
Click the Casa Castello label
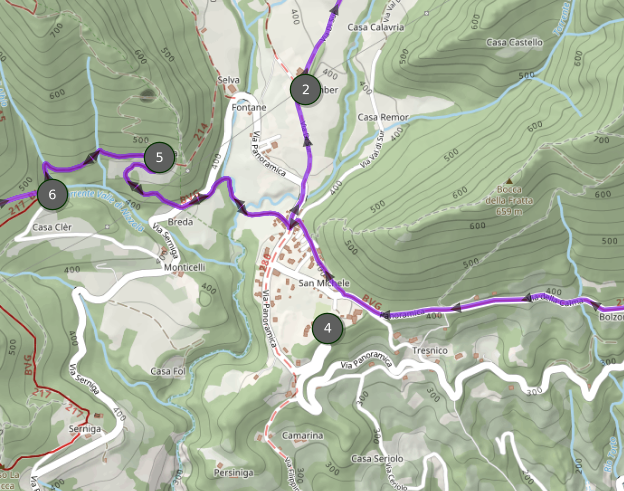[x=515, y=42]
